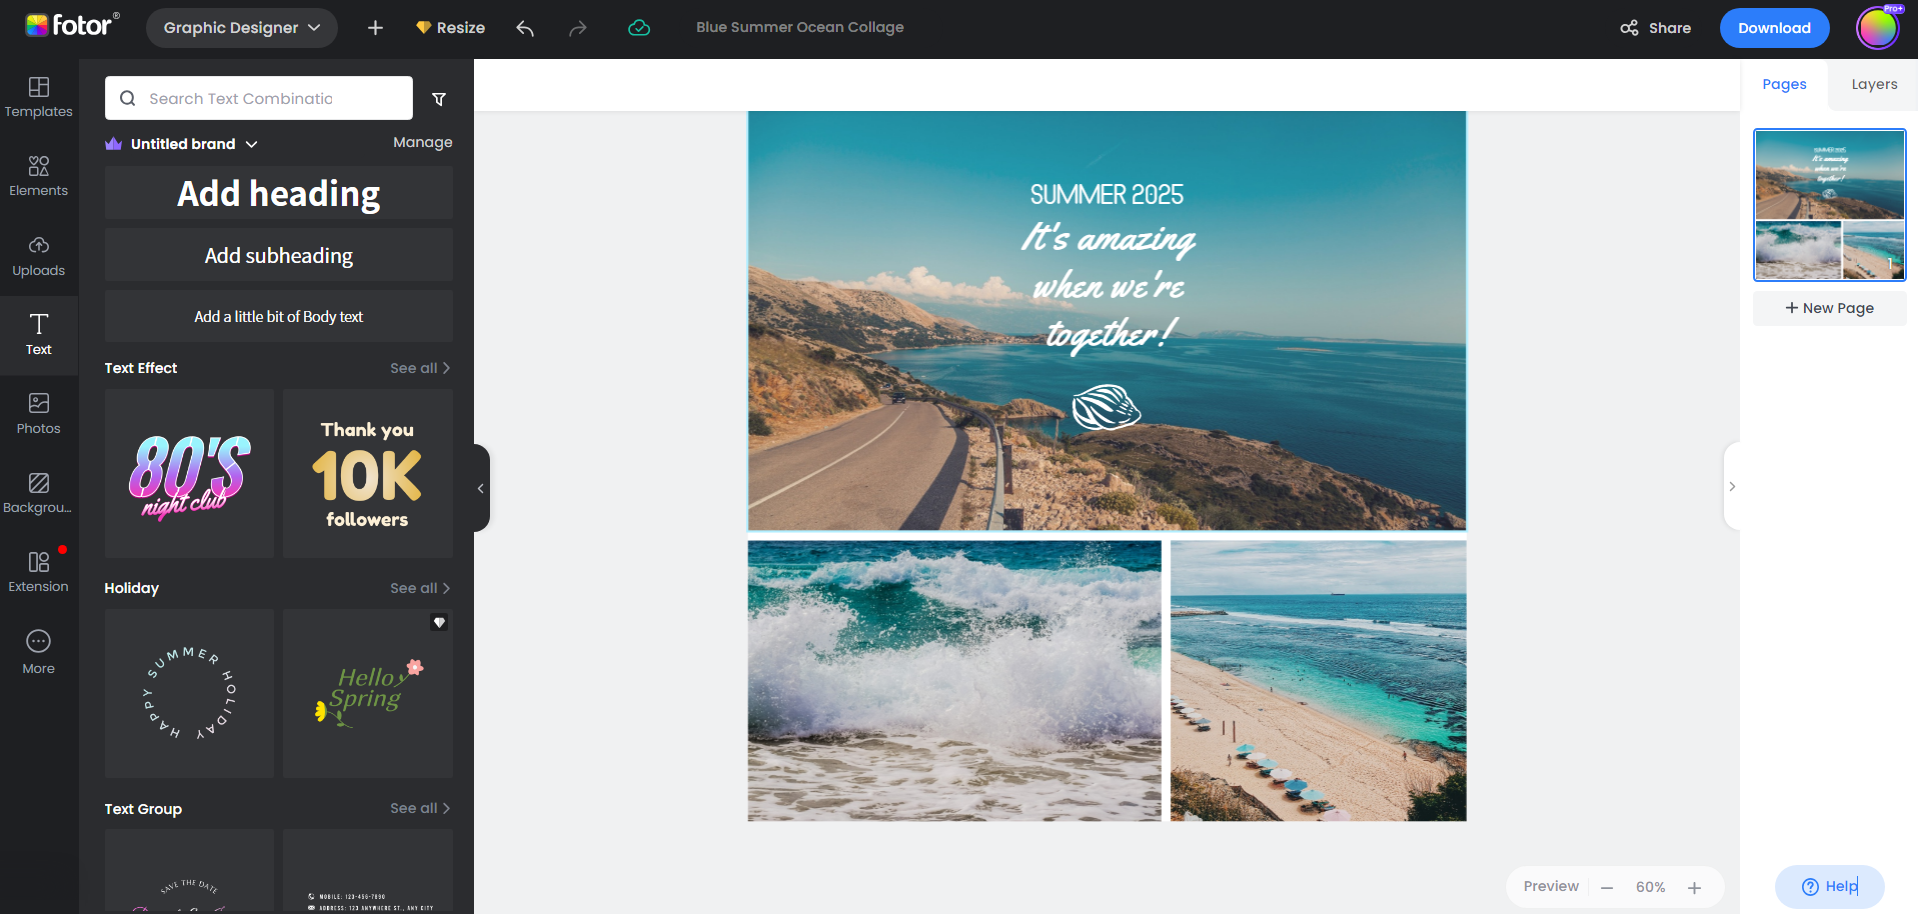
Task: Collapse the right pages panel
Action: coord(1732,487)
